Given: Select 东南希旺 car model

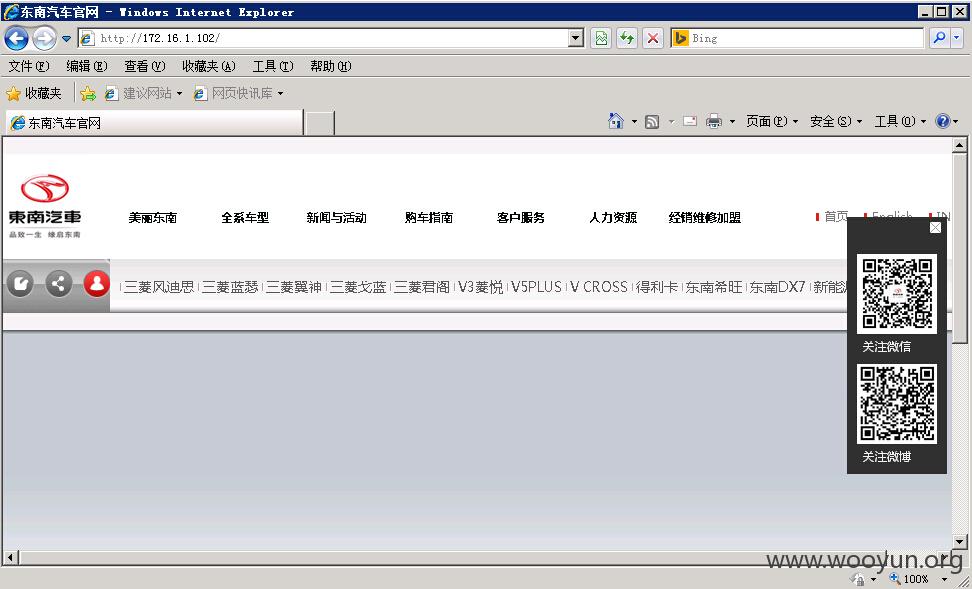Looking at the screenshot, I should pos(714,287).
